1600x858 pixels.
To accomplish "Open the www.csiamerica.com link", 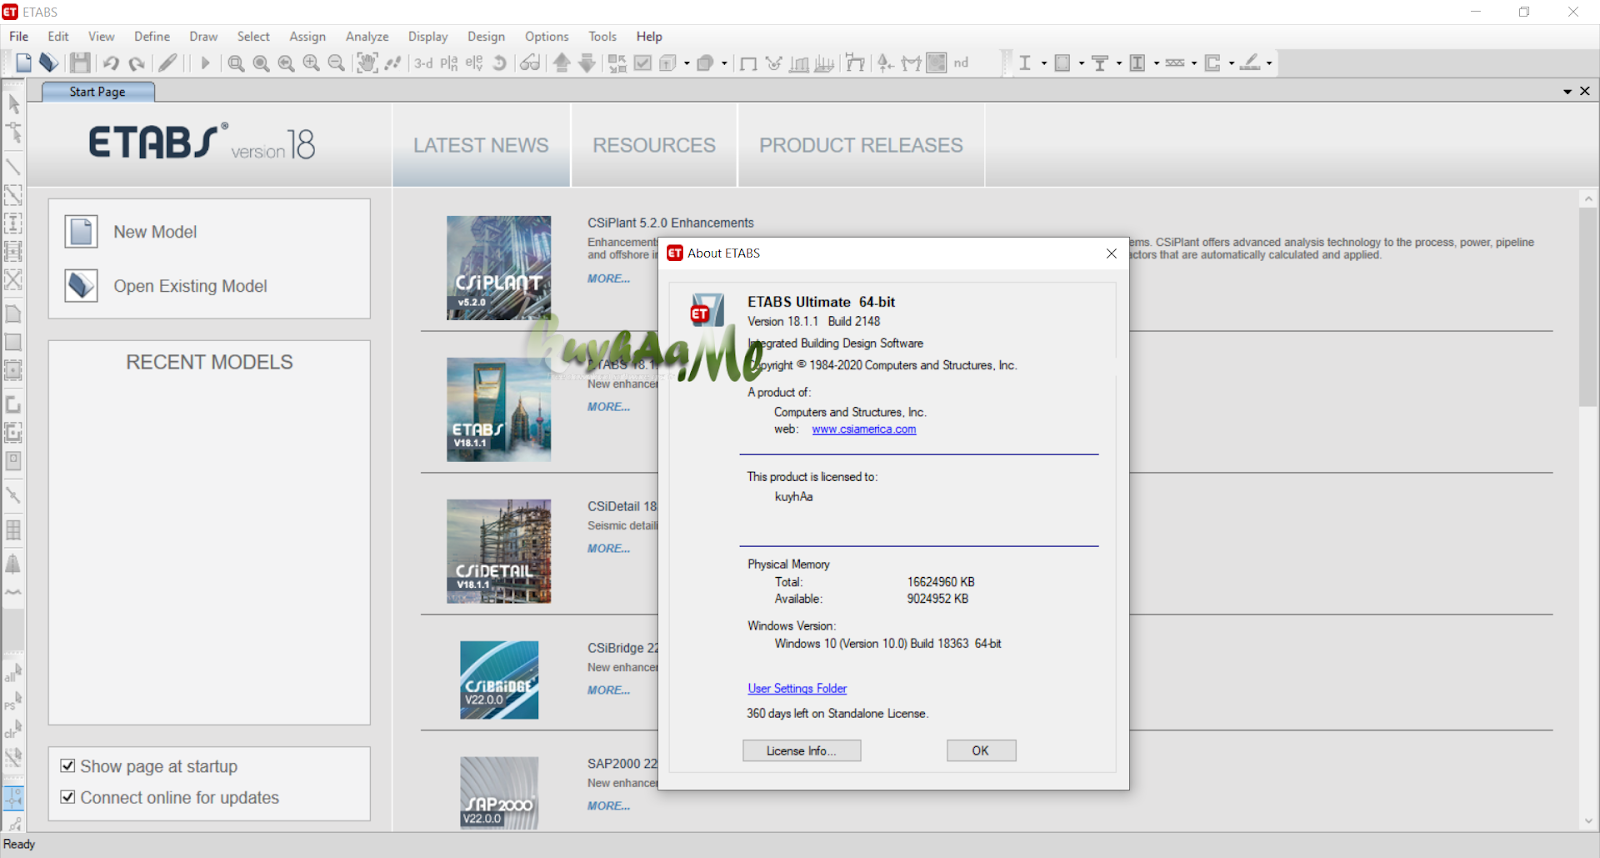I will (x=864, y=430).
